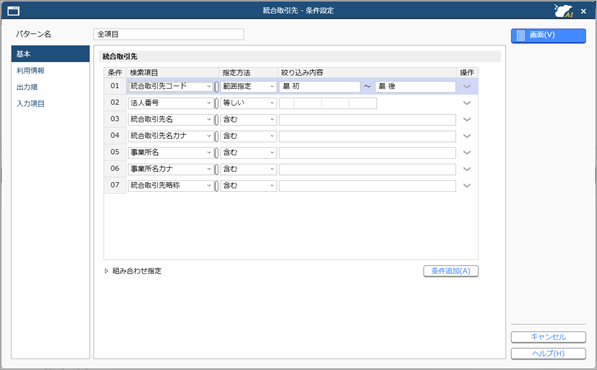Open 含む method dropdown in row 06
The width and height of the screenshot is (597, 370).
(248, 169)
